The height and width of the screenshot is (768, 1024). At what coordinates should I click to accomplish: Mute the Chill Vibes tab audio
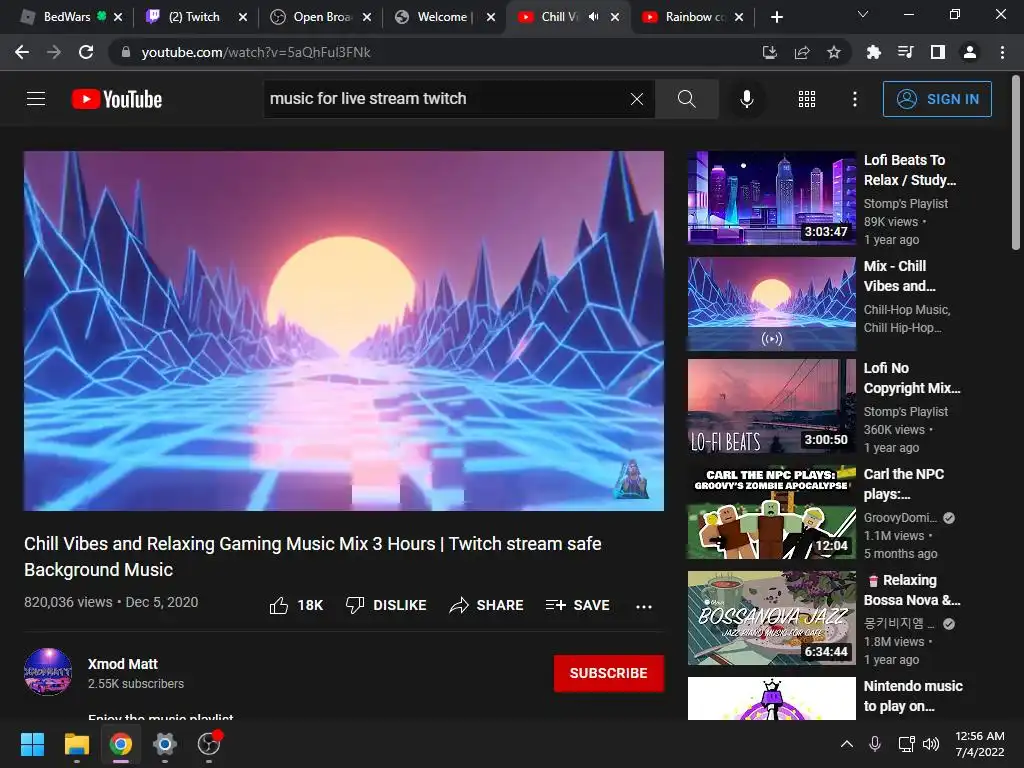pyautogui.click(x=593, y=17)
